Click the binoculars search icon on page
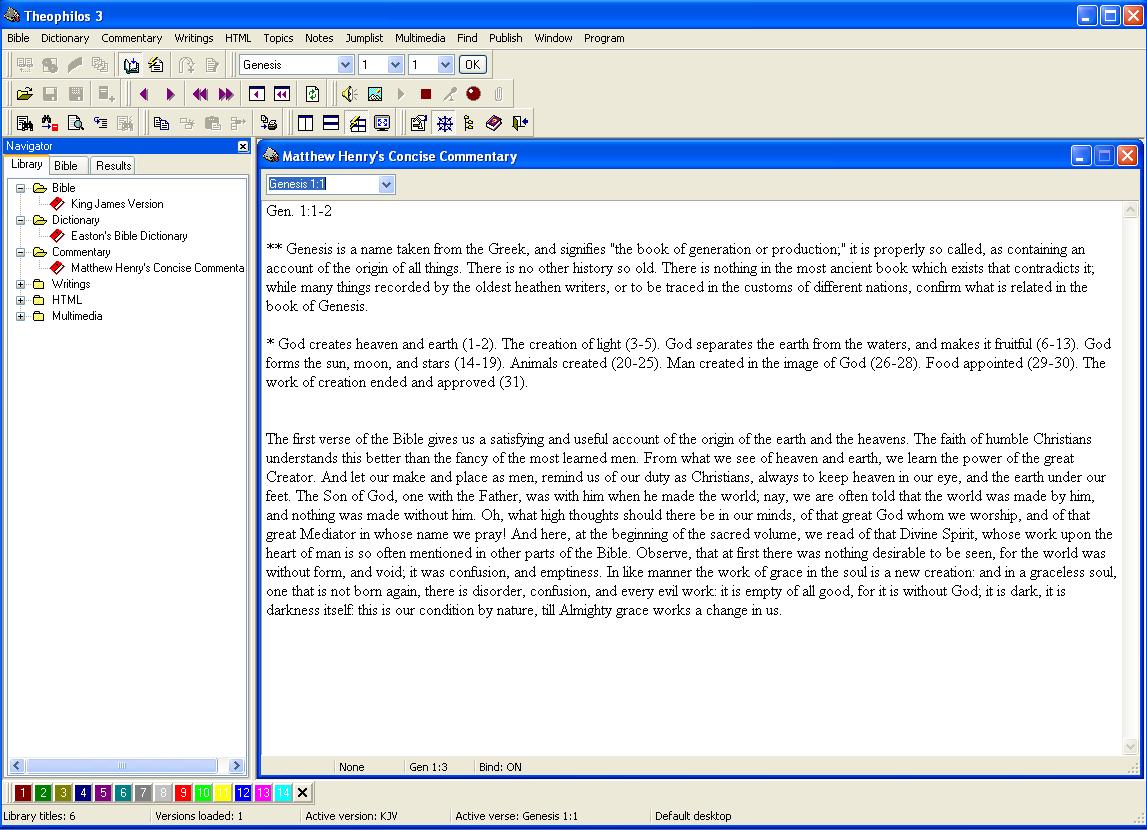Viewport: 1147px width, 830px height. [25, 123]
